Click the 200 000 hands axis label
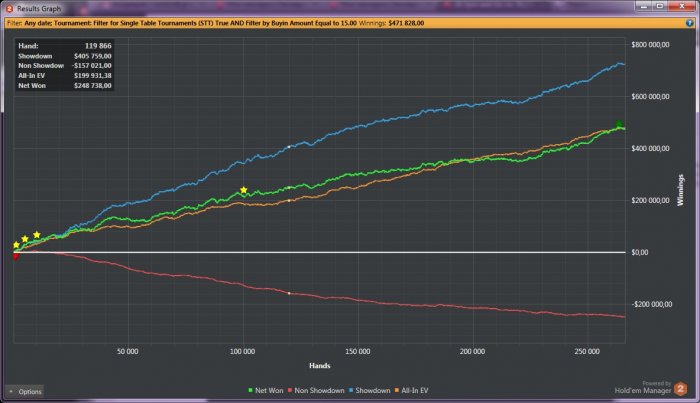This screenshot has height=403, width=700. click(x=472, y=352)
